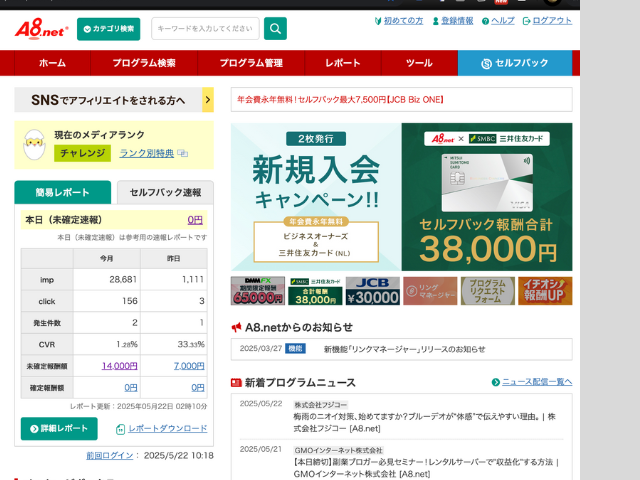The width and height of the screenshot is (640, 480).
Task: Click the A8.net logo
Action: pyautogui.click(x=41, y=29)
